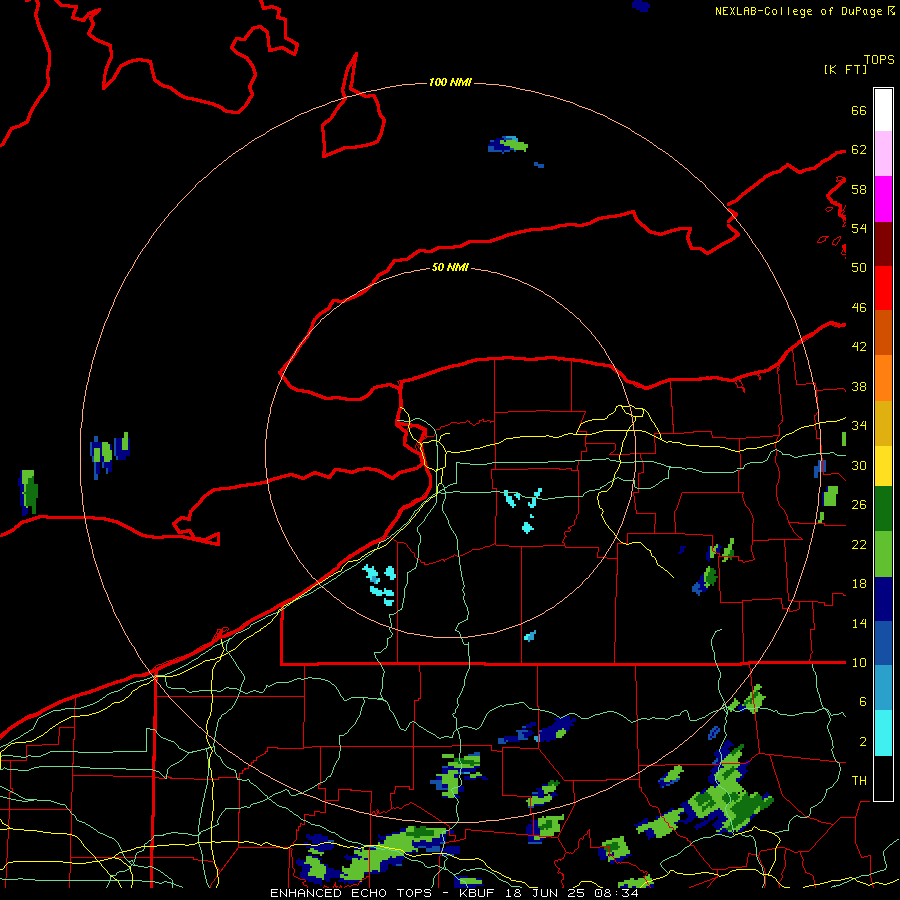Click the 'TOPS' legend title

(x=879, y=60)
